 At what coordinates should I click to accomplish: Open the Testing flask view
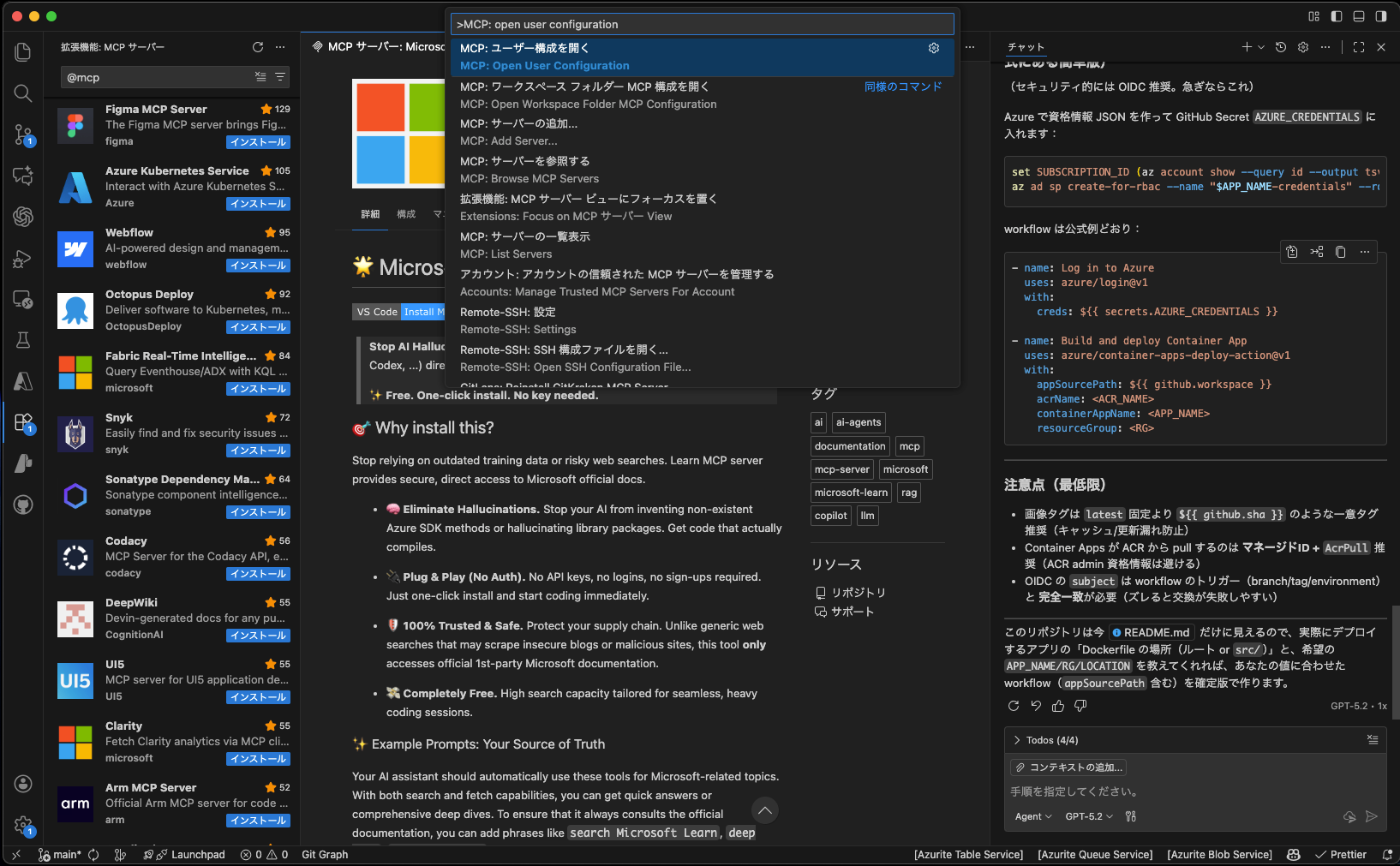22,340
